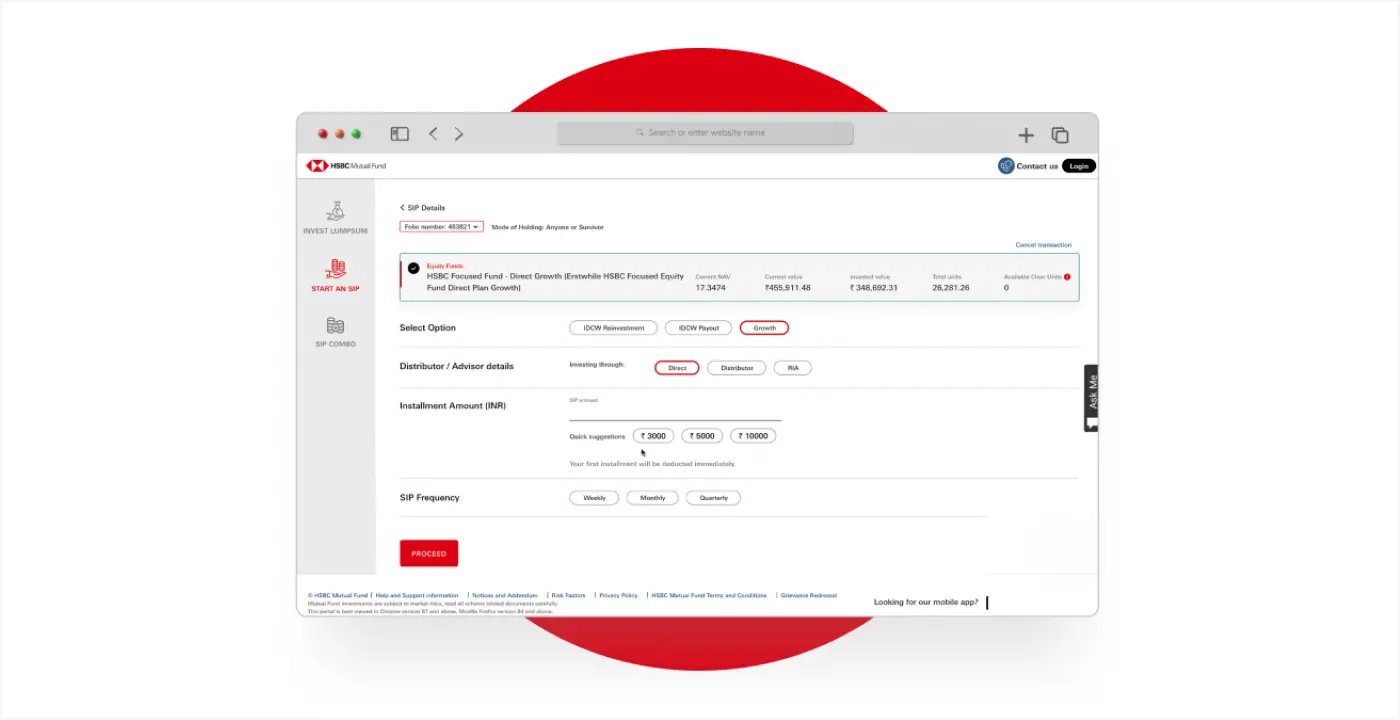Go back using the browser back arrow
This screenshot has height=720, width=1400.
click(x=433, y=134)
